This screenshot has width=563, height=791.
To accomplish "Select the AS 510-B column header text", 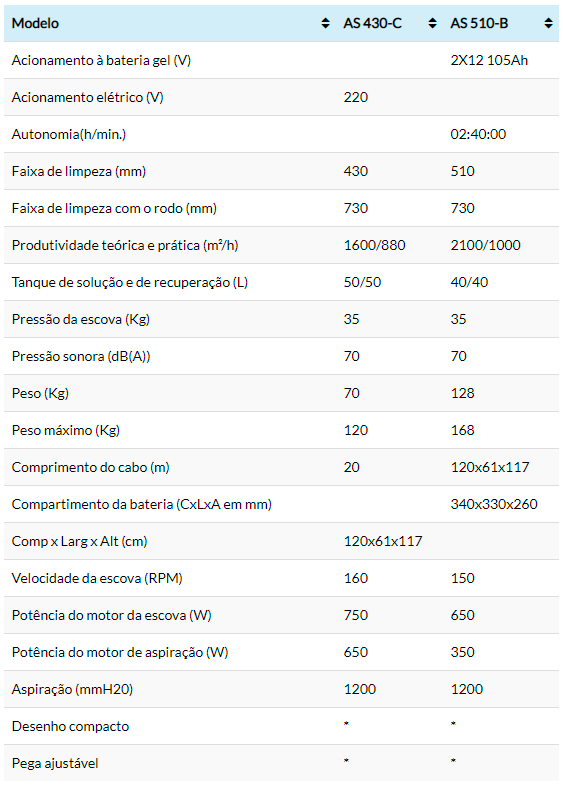I will (x=479, y=23).
